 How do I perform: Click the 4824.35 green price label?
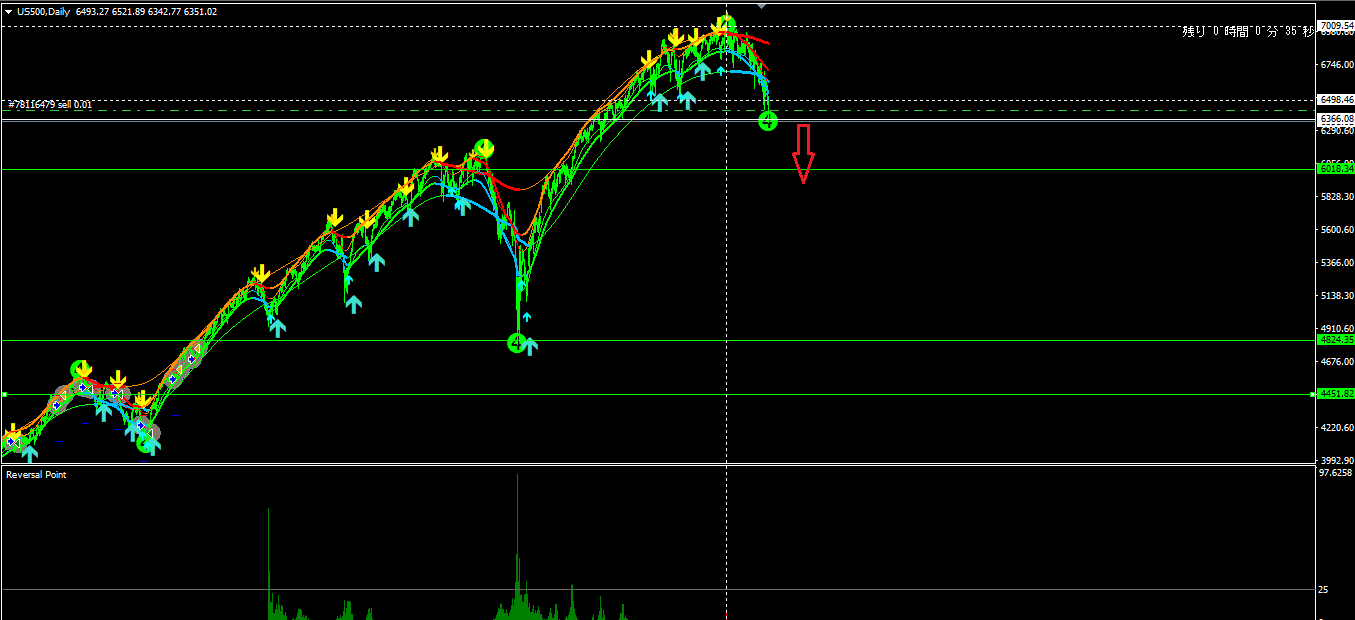coord(1335,340)
